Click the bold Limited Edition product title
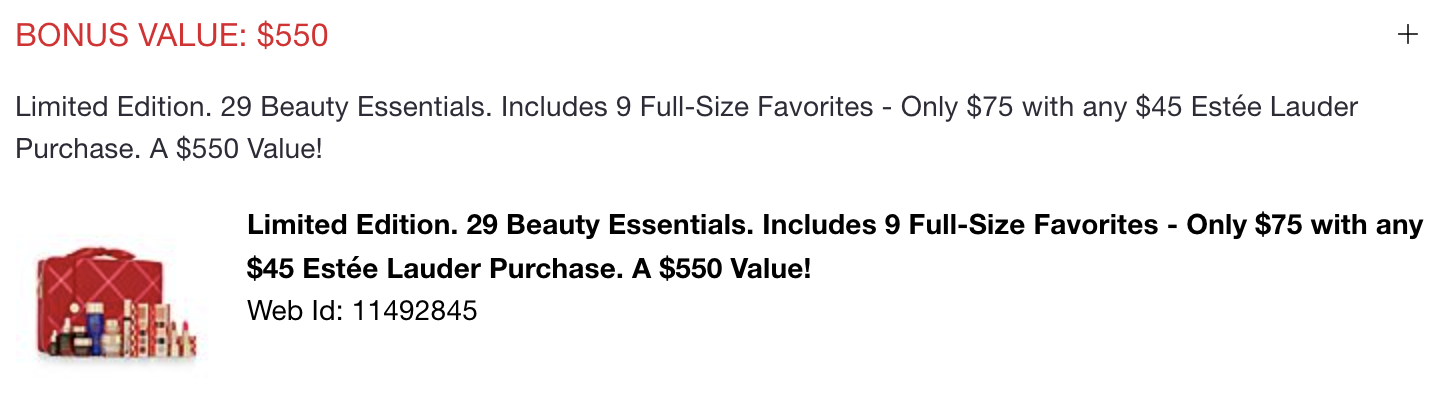The height and width of the screenshot is (394, 1450). pos(835,247)
